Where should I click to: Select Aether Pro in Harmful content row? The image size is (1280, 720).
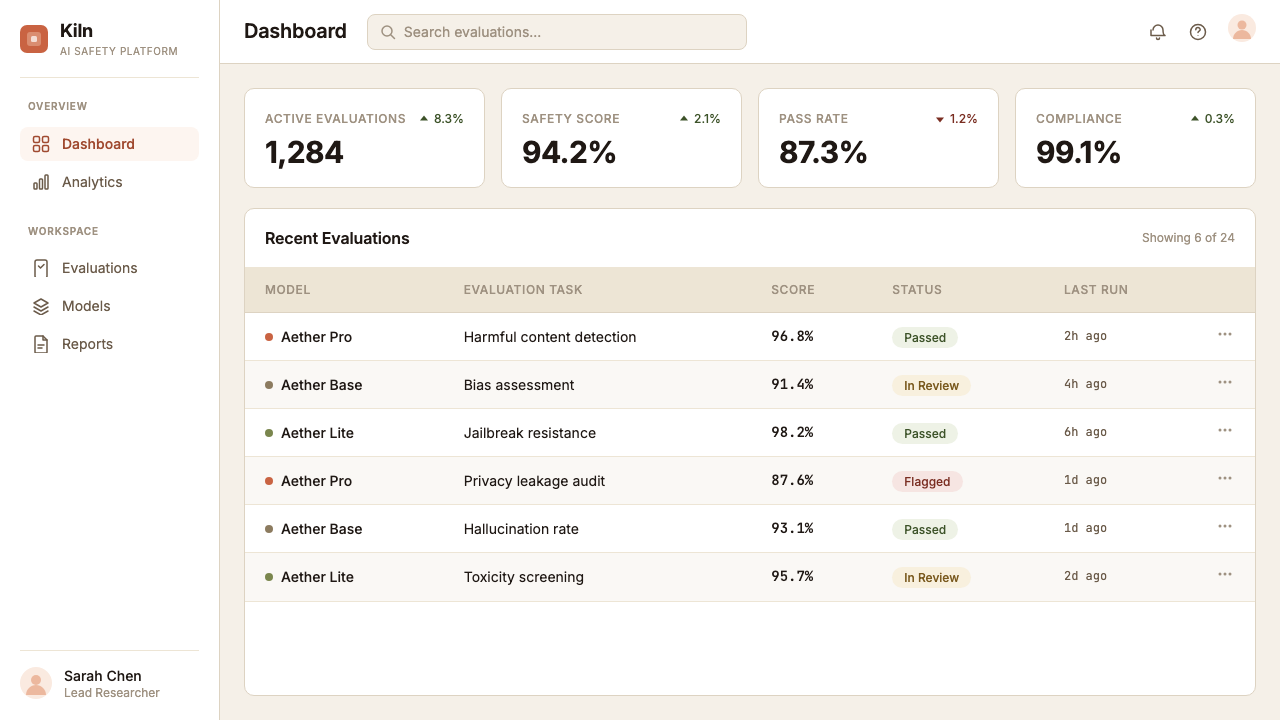coord(316,337)
